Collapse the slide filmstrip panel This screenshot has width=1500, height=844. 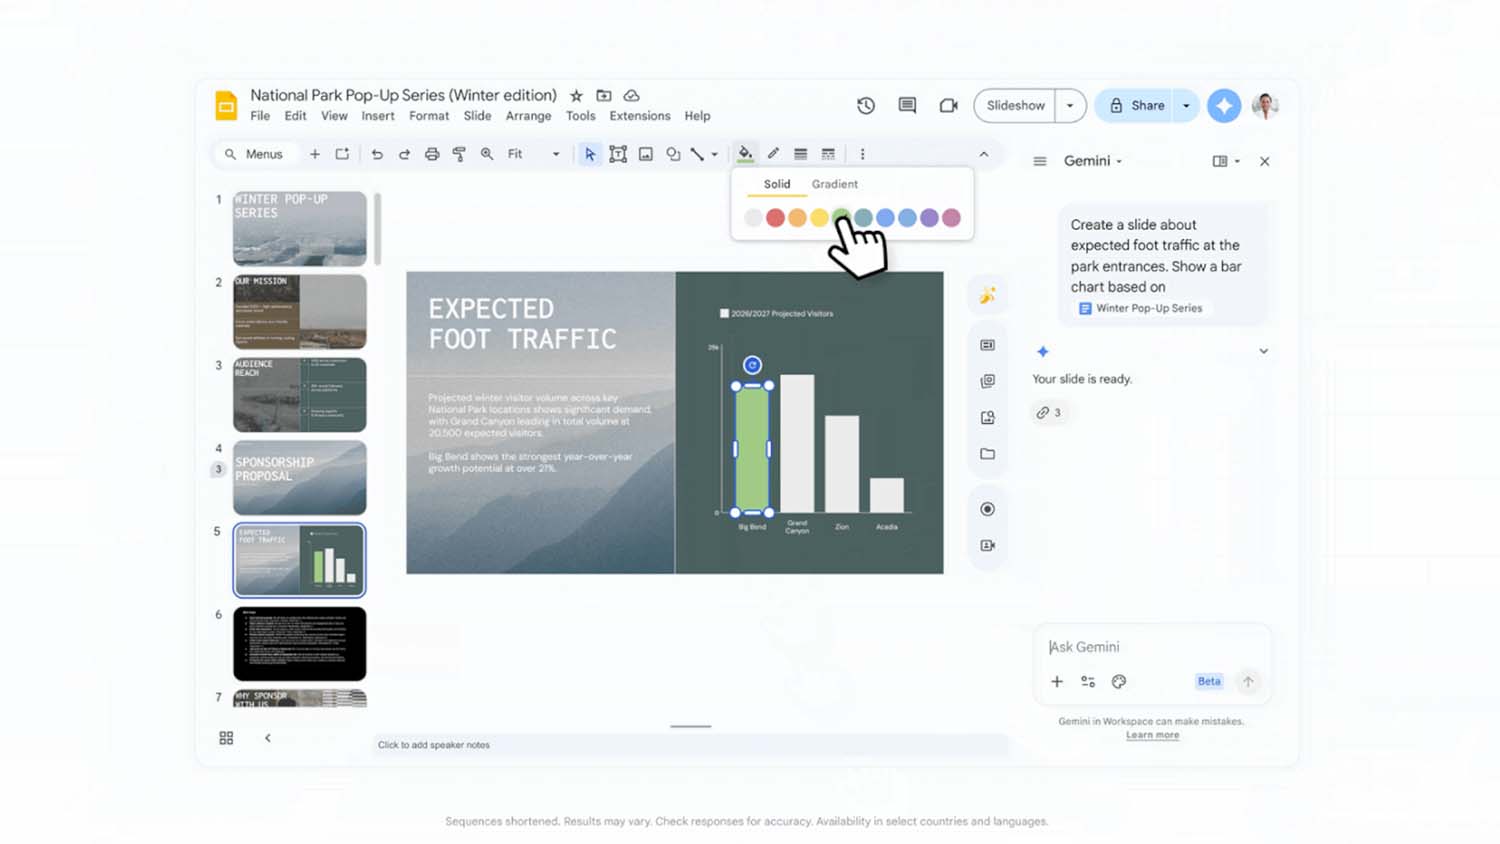[x=268, y=738]
